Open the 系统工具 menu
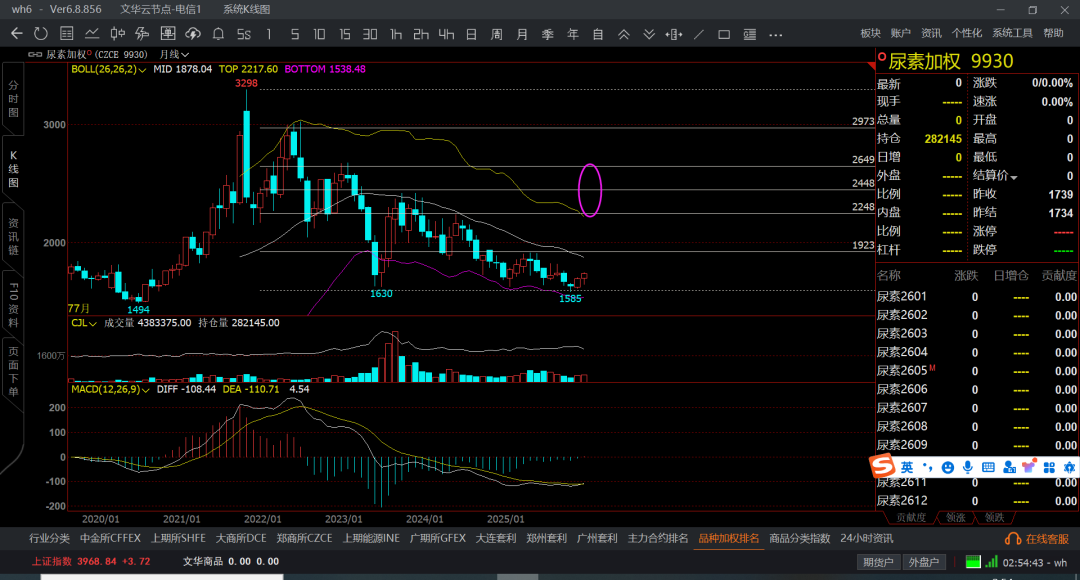The width and height of the screenshot is (1080, 580). [x=1011, y=34]
